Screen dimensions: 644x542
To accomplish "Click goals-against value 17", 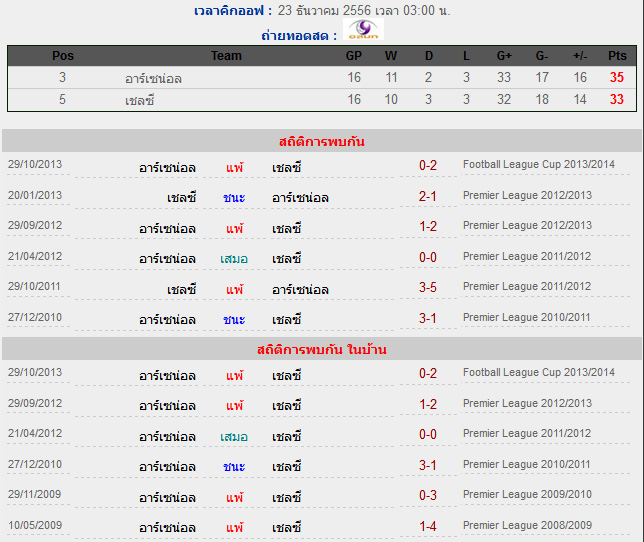I will (542, 77).
